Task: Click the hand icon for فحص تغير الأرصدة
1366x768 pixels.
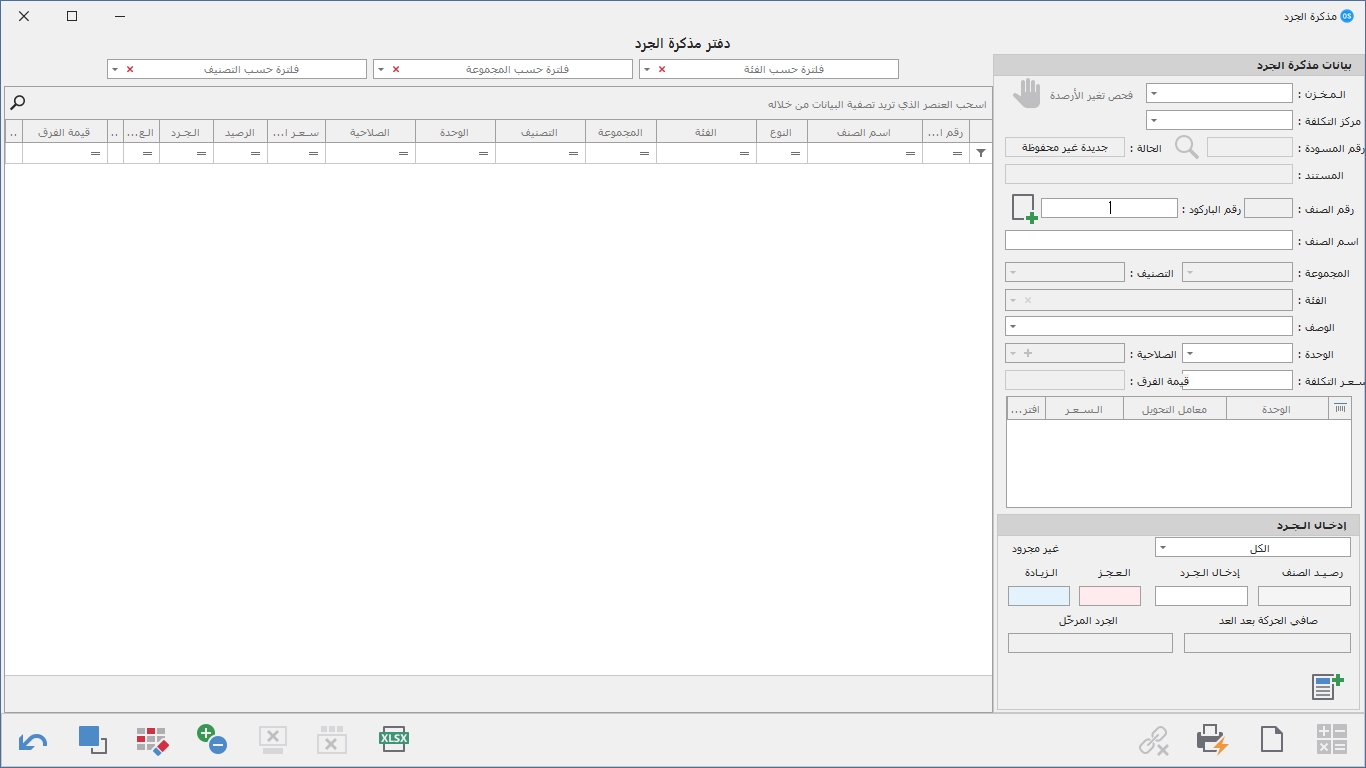Action: coord(1027,94)
